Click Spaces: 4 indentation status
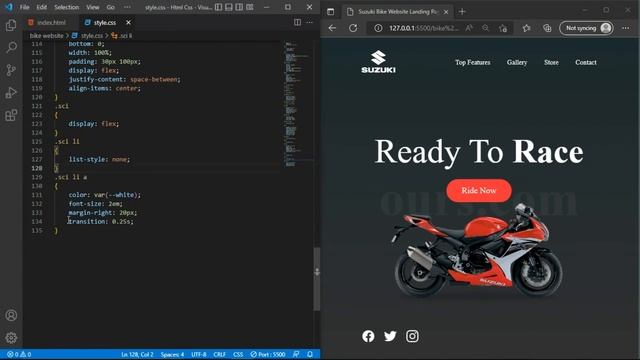 [x=172, y=354]
